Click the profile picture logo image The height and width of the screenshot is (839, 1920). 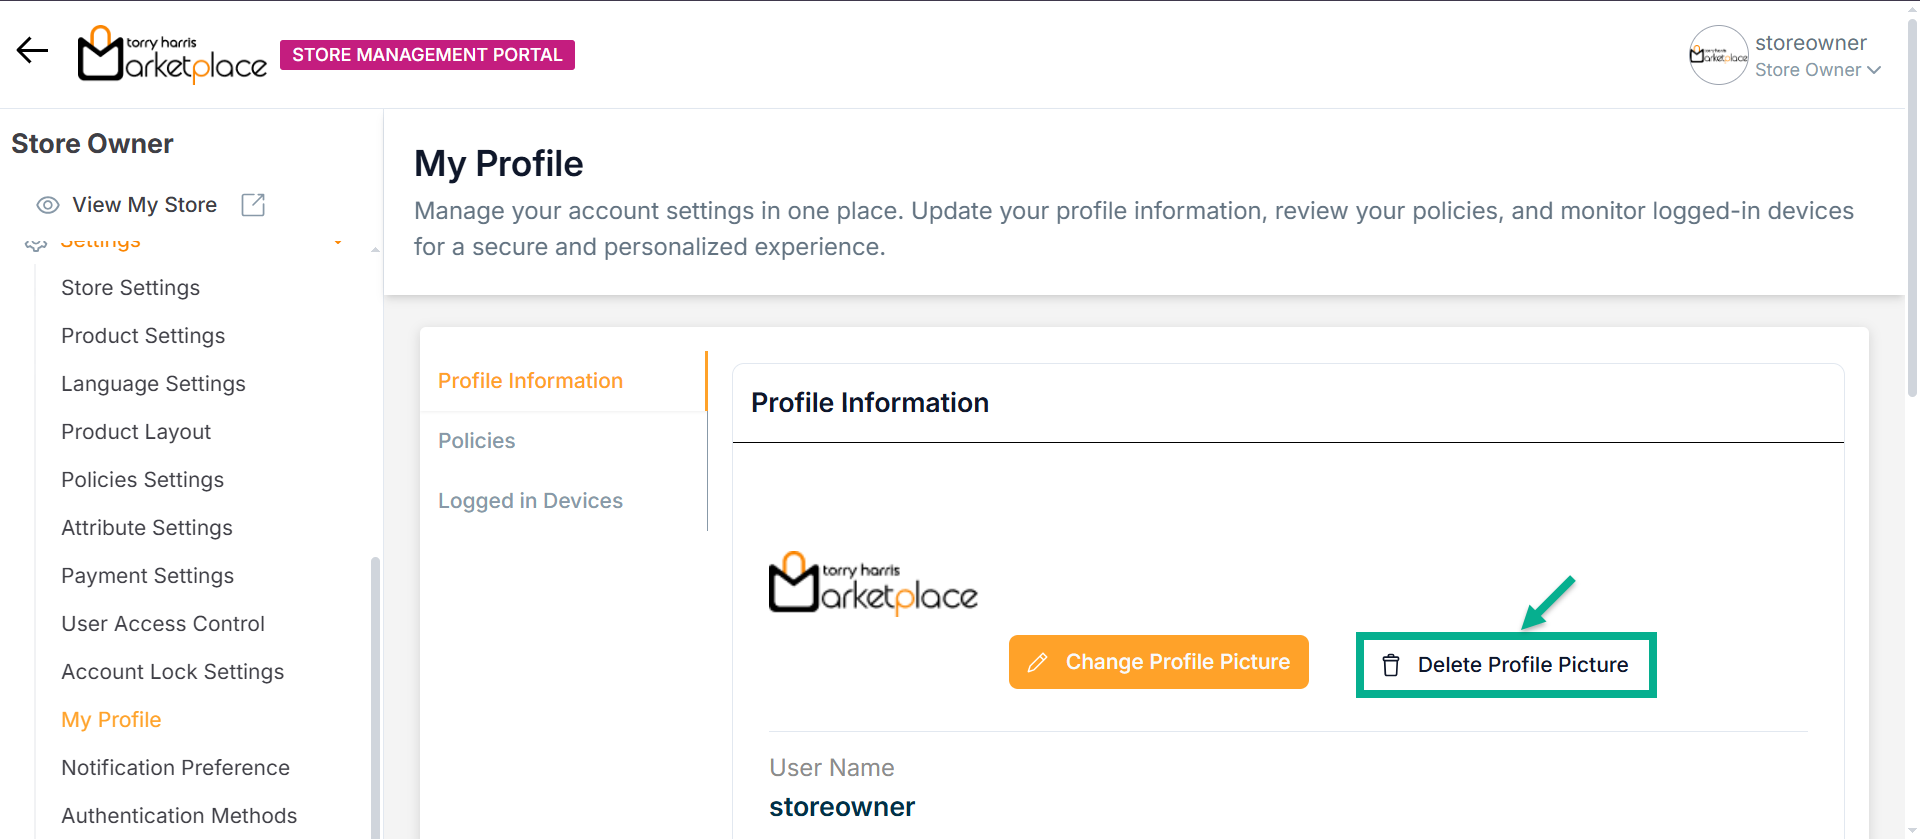pos(873,583)
